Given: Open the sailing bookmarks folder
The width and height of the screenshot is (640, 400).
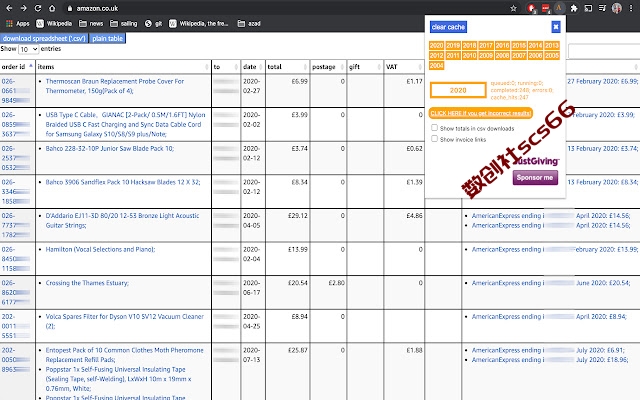Looking at the screenshot, I should click(124, 24).
